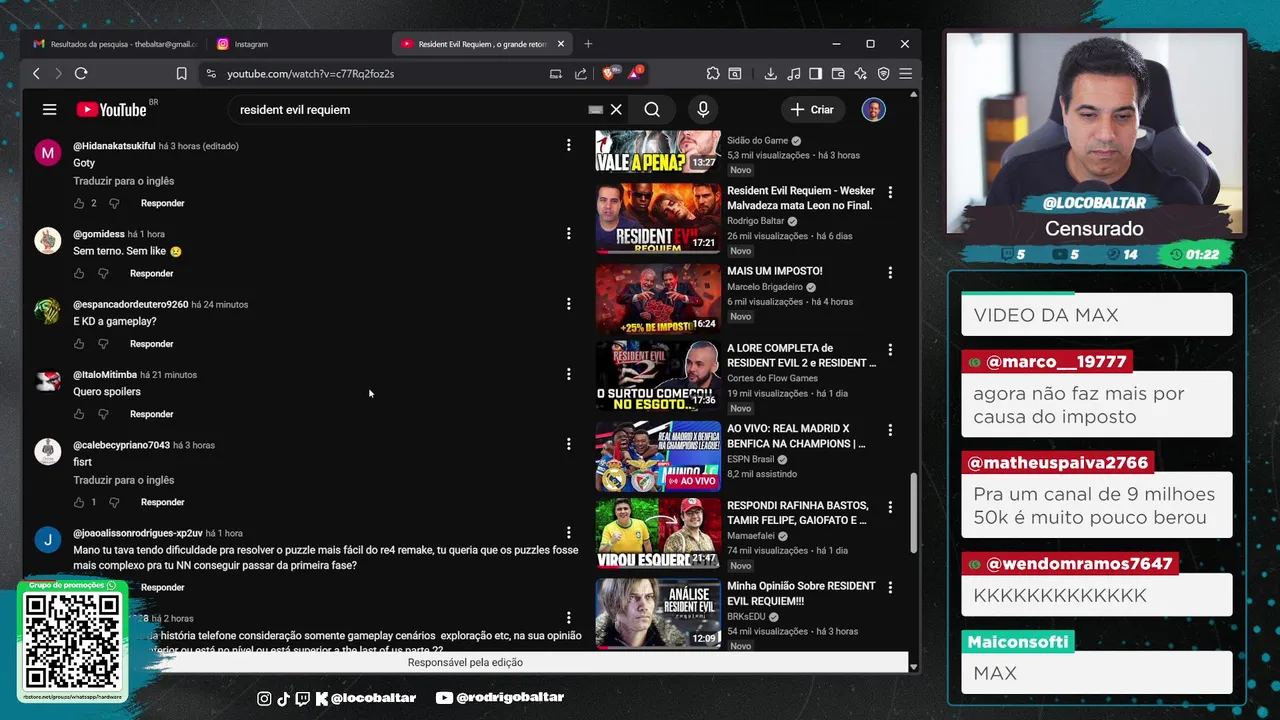The height and width of the screenshot is (720, 1280).
Task: Reply to @Hidanakatsukiful with Responder
Action: (x=163, y=203)
